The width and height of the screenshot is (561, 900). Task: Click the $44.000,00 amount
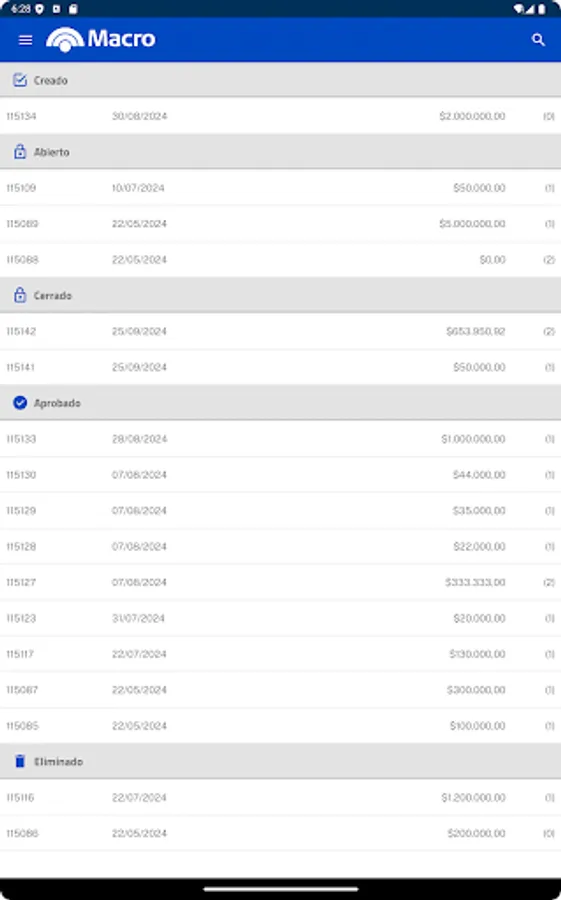click(x=479, y=475)
